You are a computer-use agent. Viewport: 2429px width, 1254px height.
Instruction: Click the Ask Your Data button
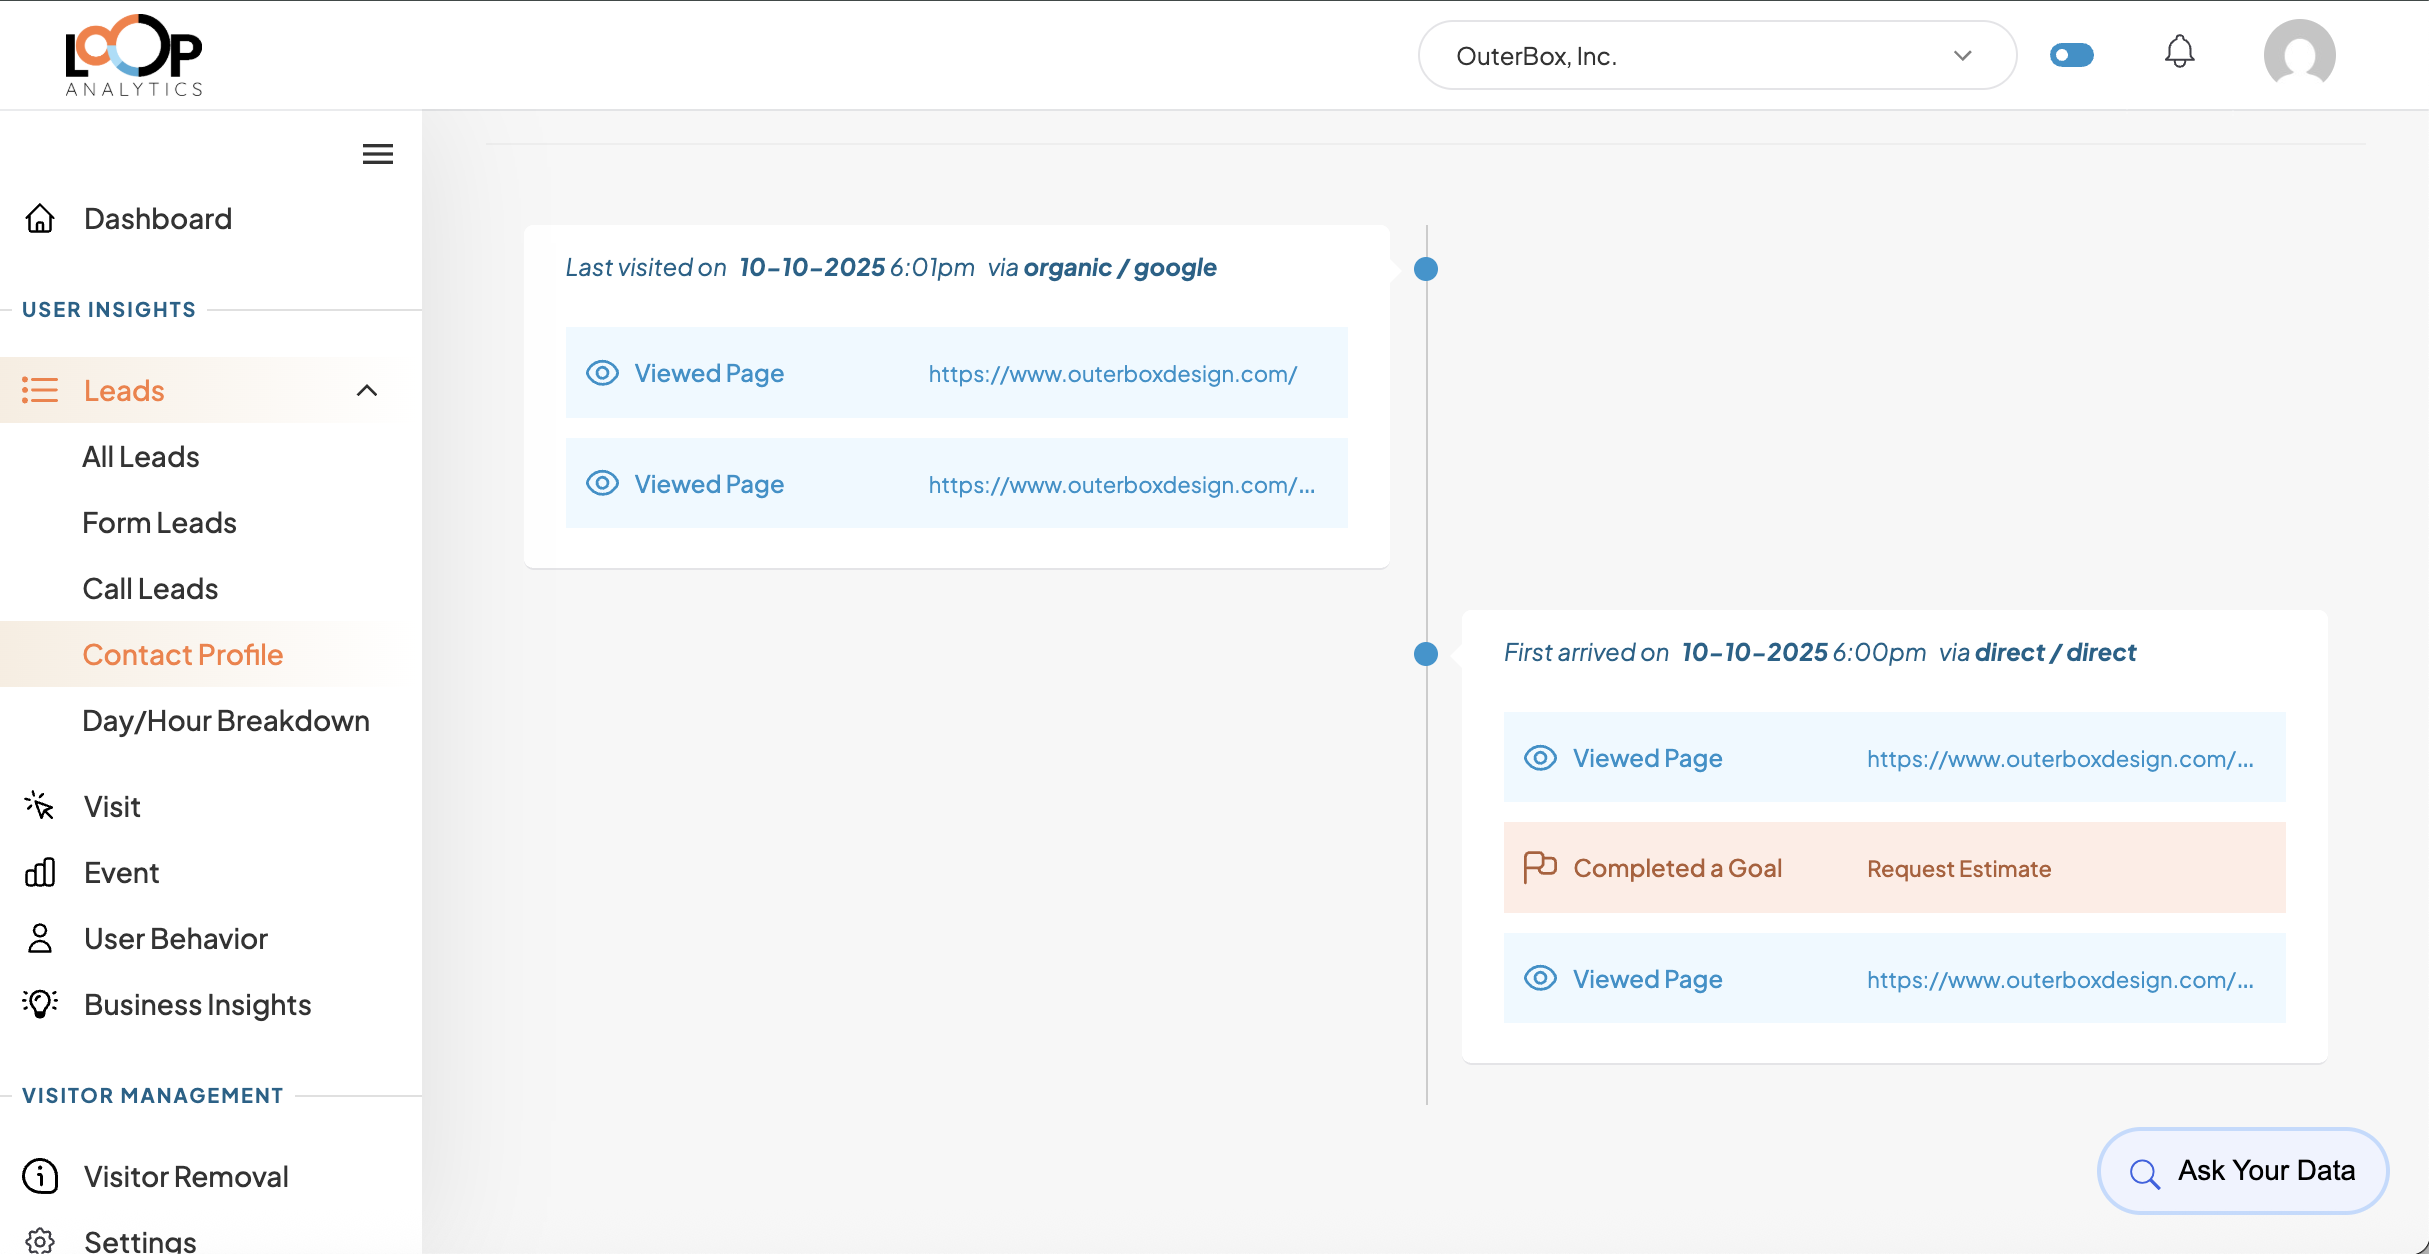pyautogui.click(x=2242, y=1171)
